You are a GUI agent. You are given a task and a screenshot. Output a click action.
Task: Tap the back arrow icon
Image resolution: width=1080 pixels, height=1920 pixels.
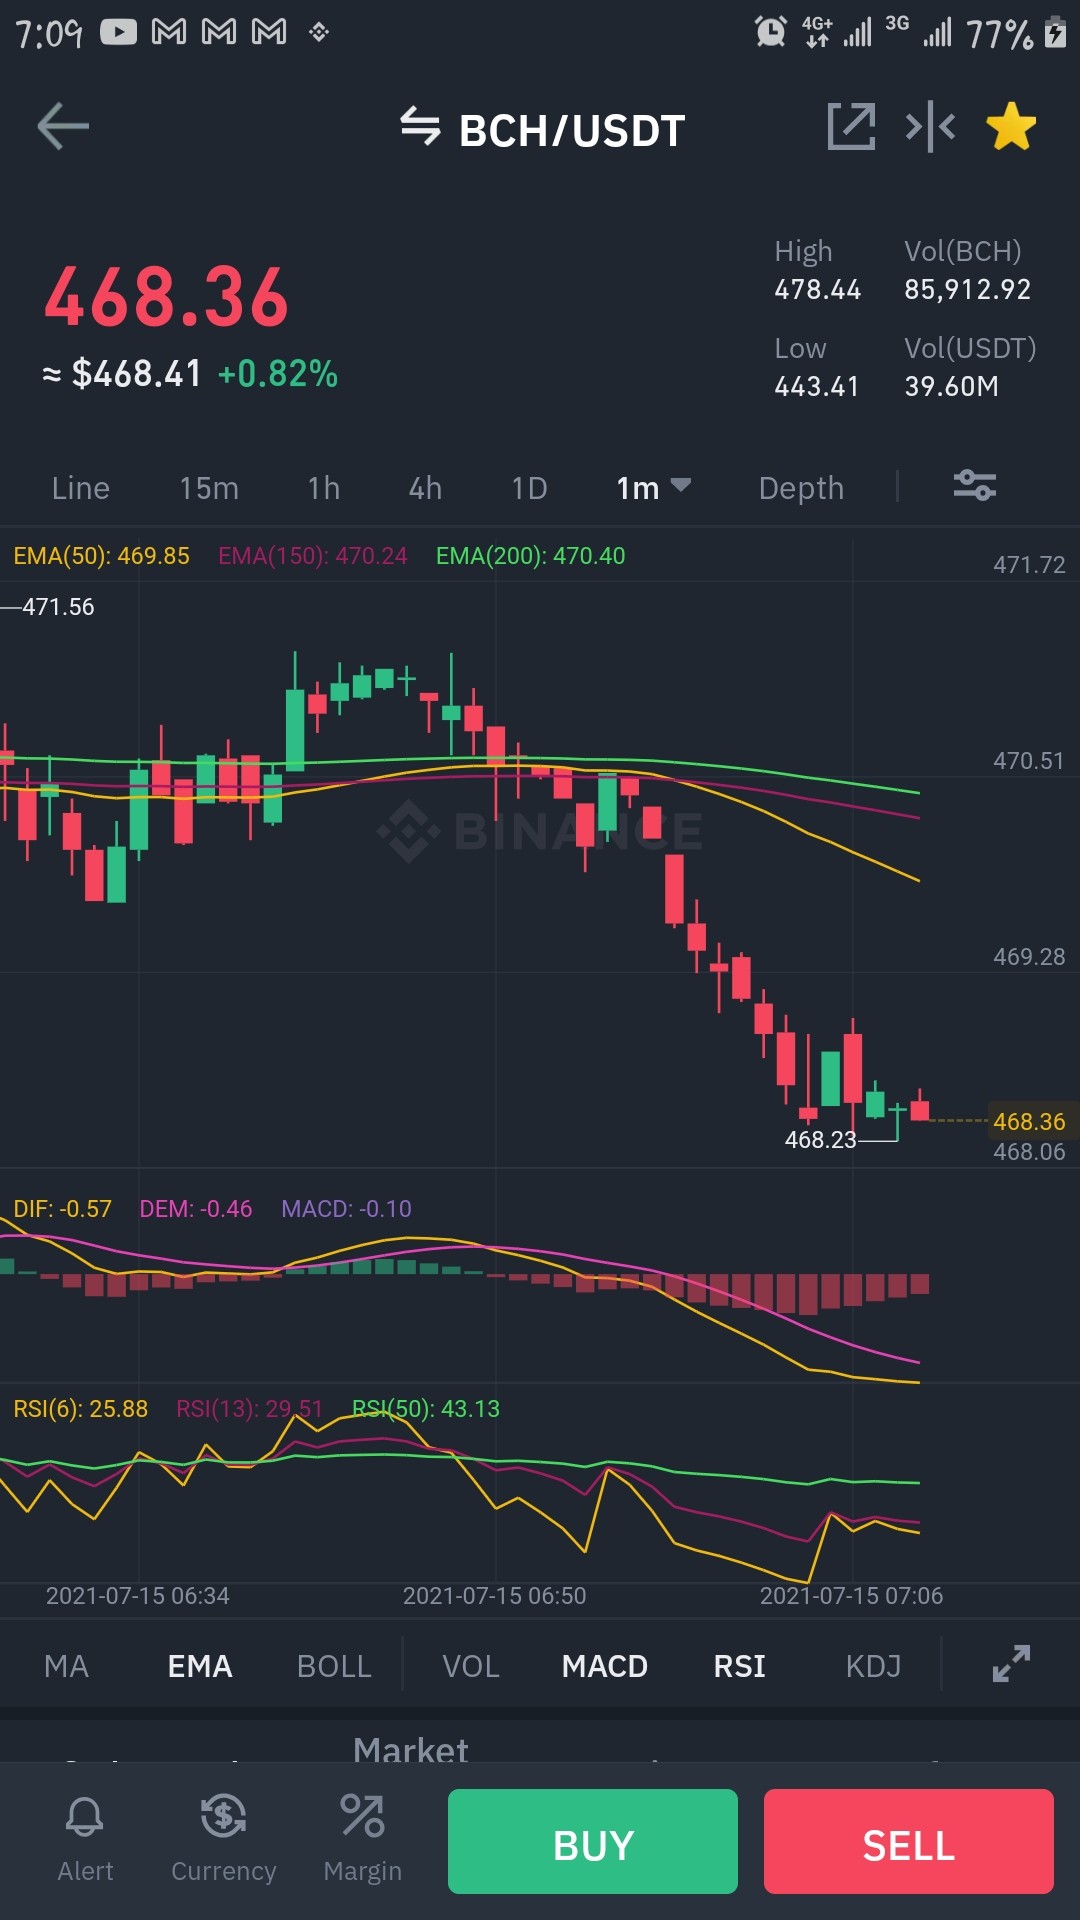(63, 126)
